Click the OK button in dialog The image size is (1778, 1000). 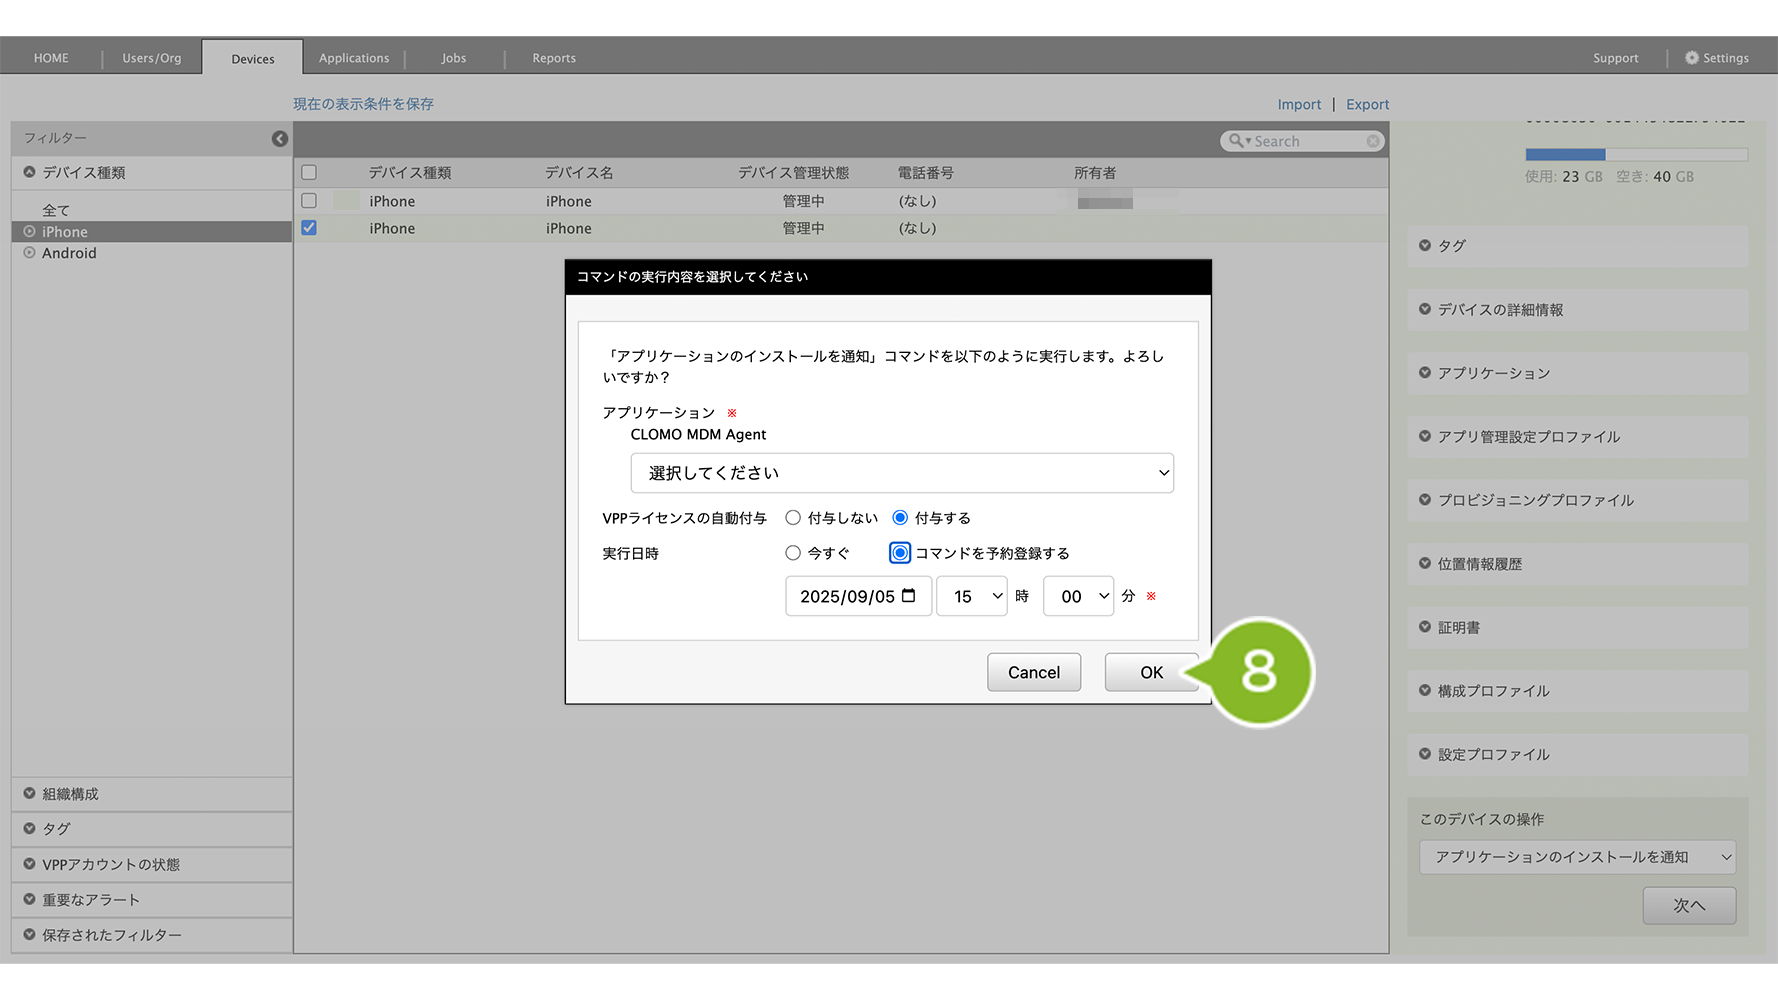click(x=1150, y=673)
